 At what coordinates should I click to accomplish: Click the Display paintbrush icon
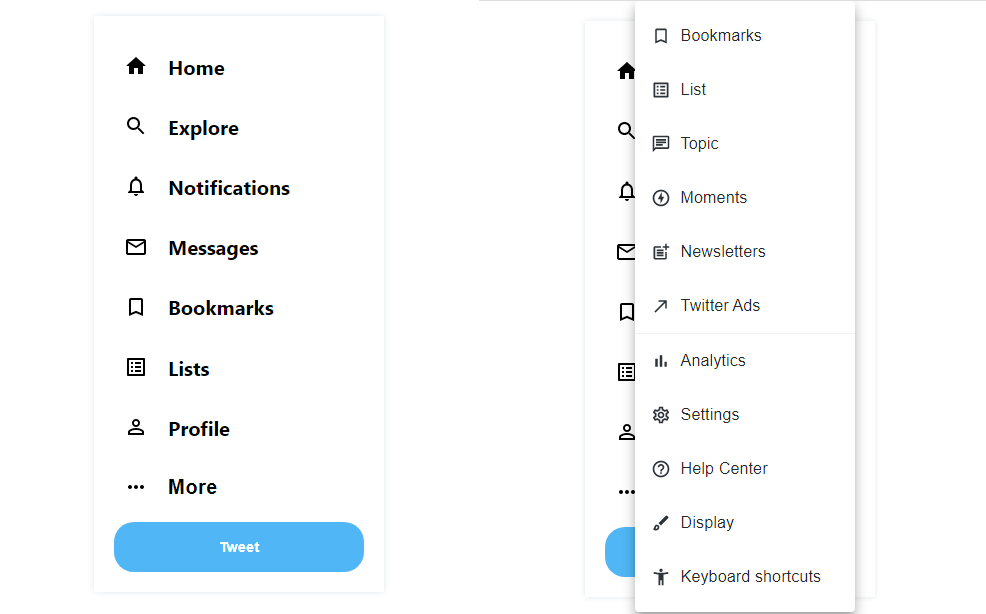(x=660, y=522)
